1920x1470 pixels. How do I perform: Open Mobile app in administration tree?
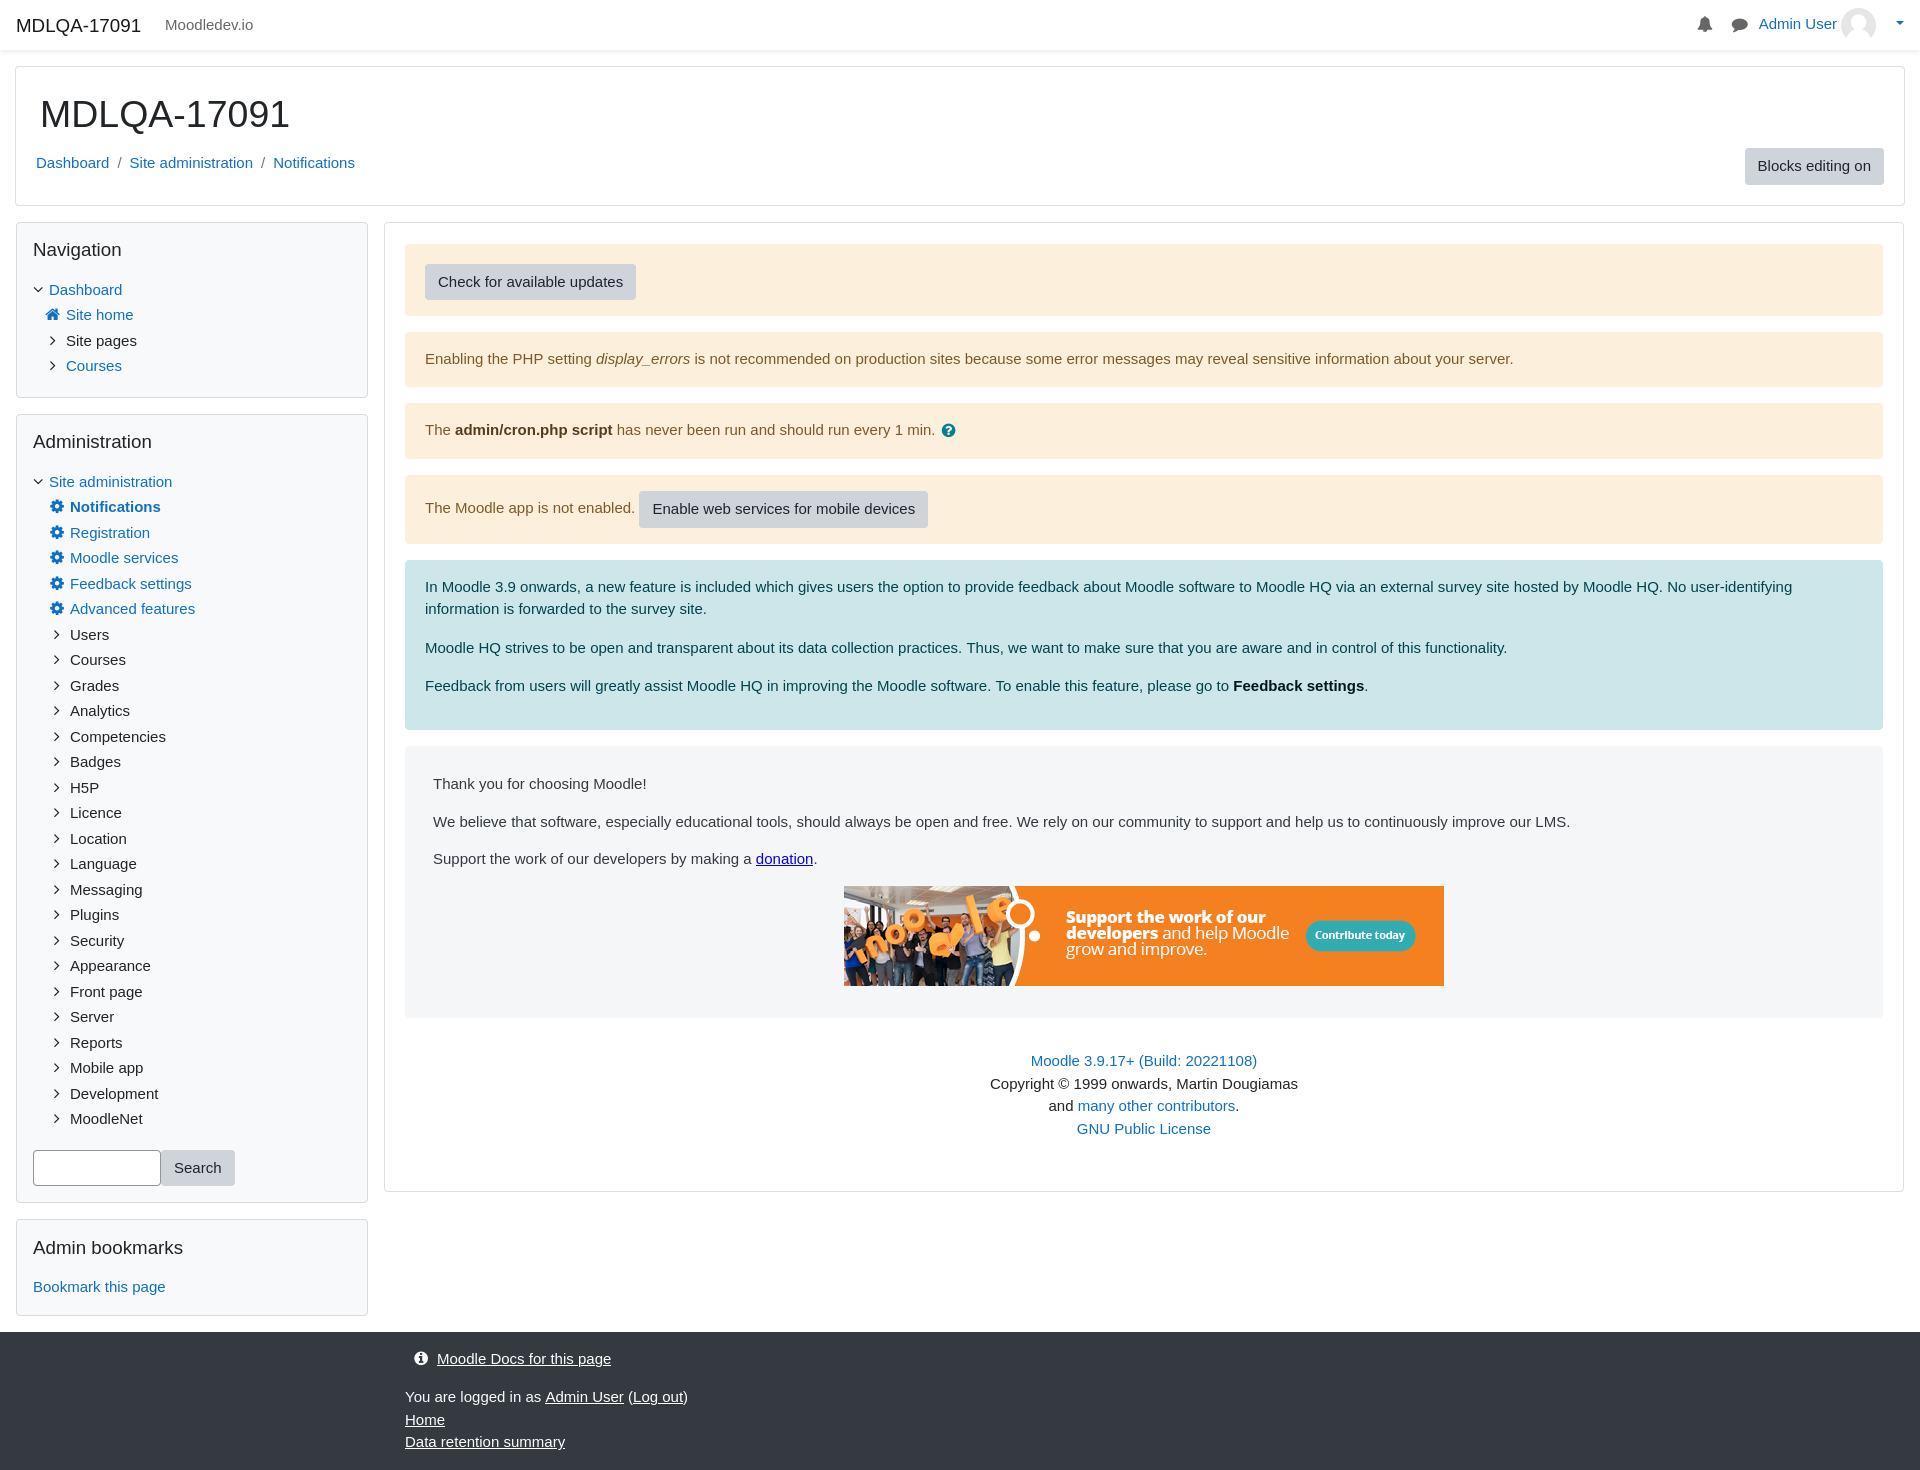coord(106,1068)
